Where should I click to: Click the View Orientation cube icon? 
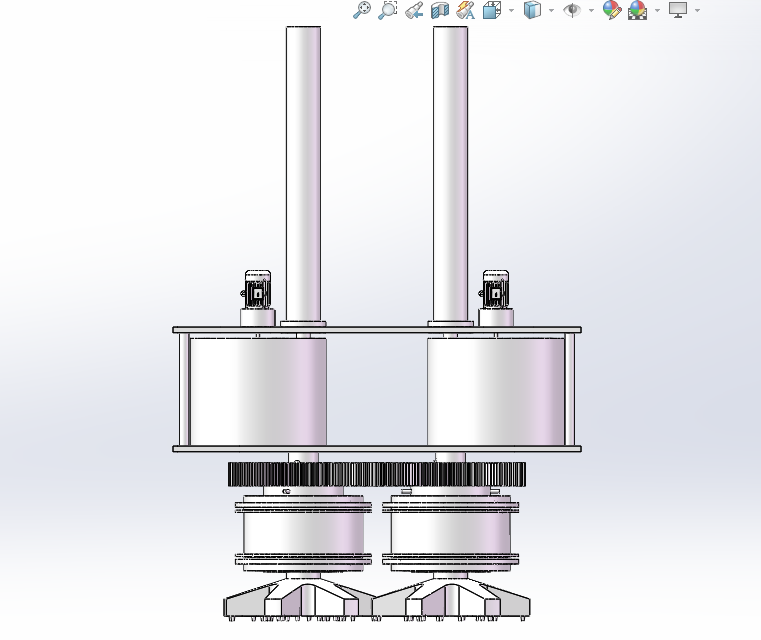(x=492, y=10)
